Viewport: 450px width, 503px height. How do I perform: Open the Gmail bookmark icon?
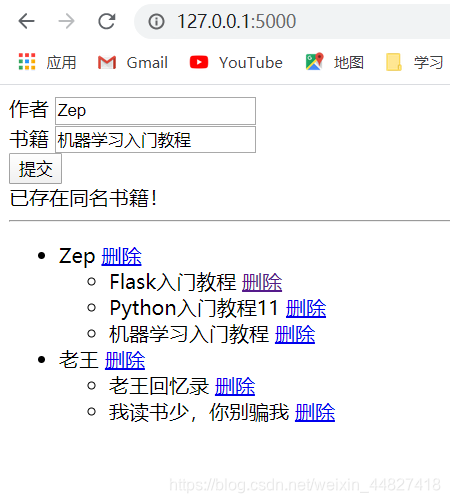click(x=107, y=62)
